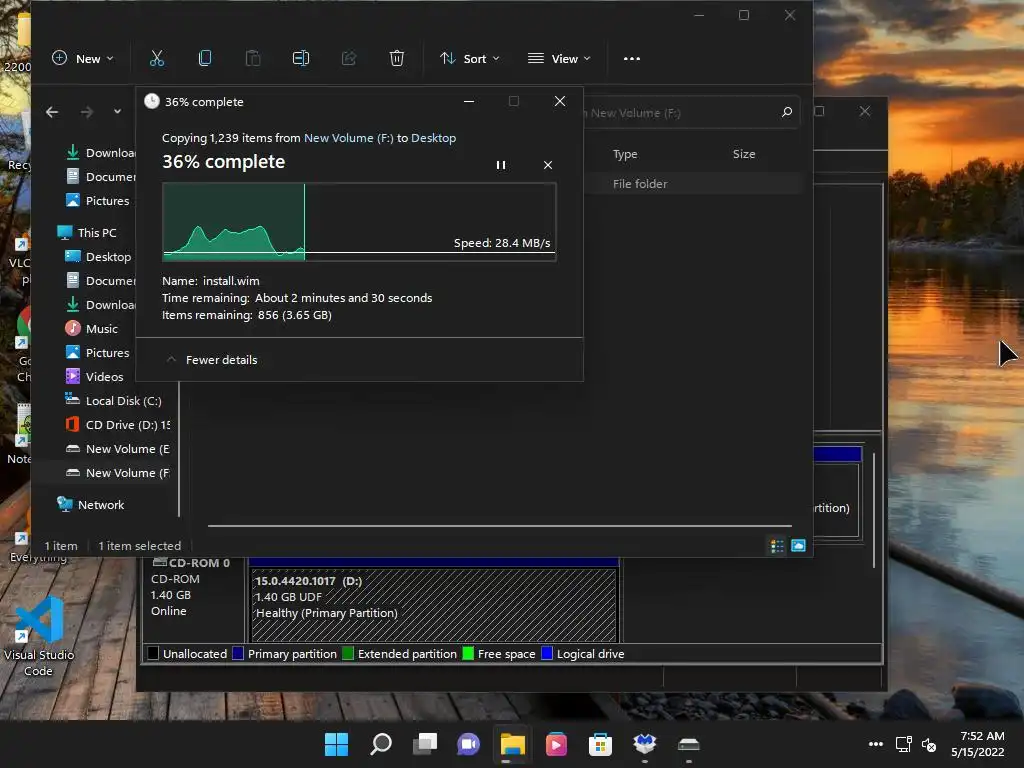This screenshot has width=1024, height=768.
Task: Switch to large thumbnails view icon
Action: 798,546
